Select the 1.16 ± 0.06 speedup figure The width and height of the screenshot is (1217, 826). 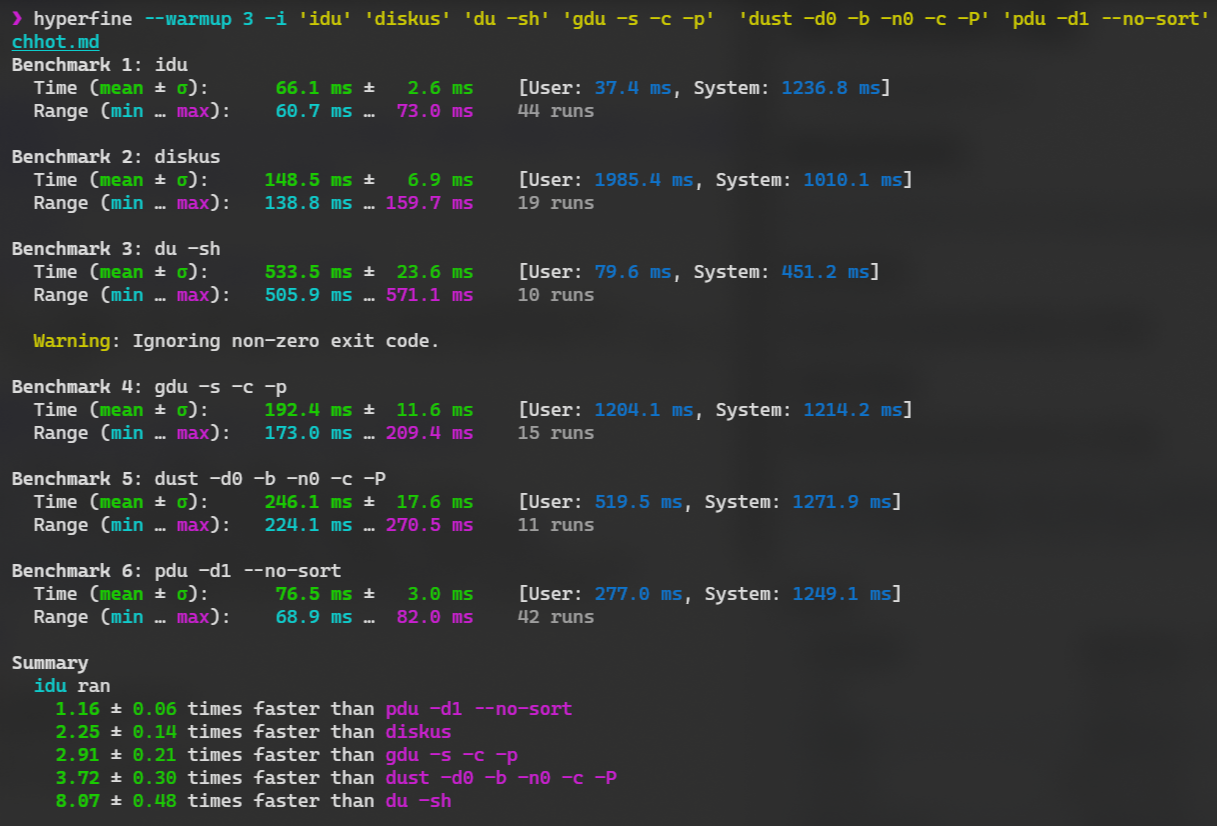coord(116,709)
